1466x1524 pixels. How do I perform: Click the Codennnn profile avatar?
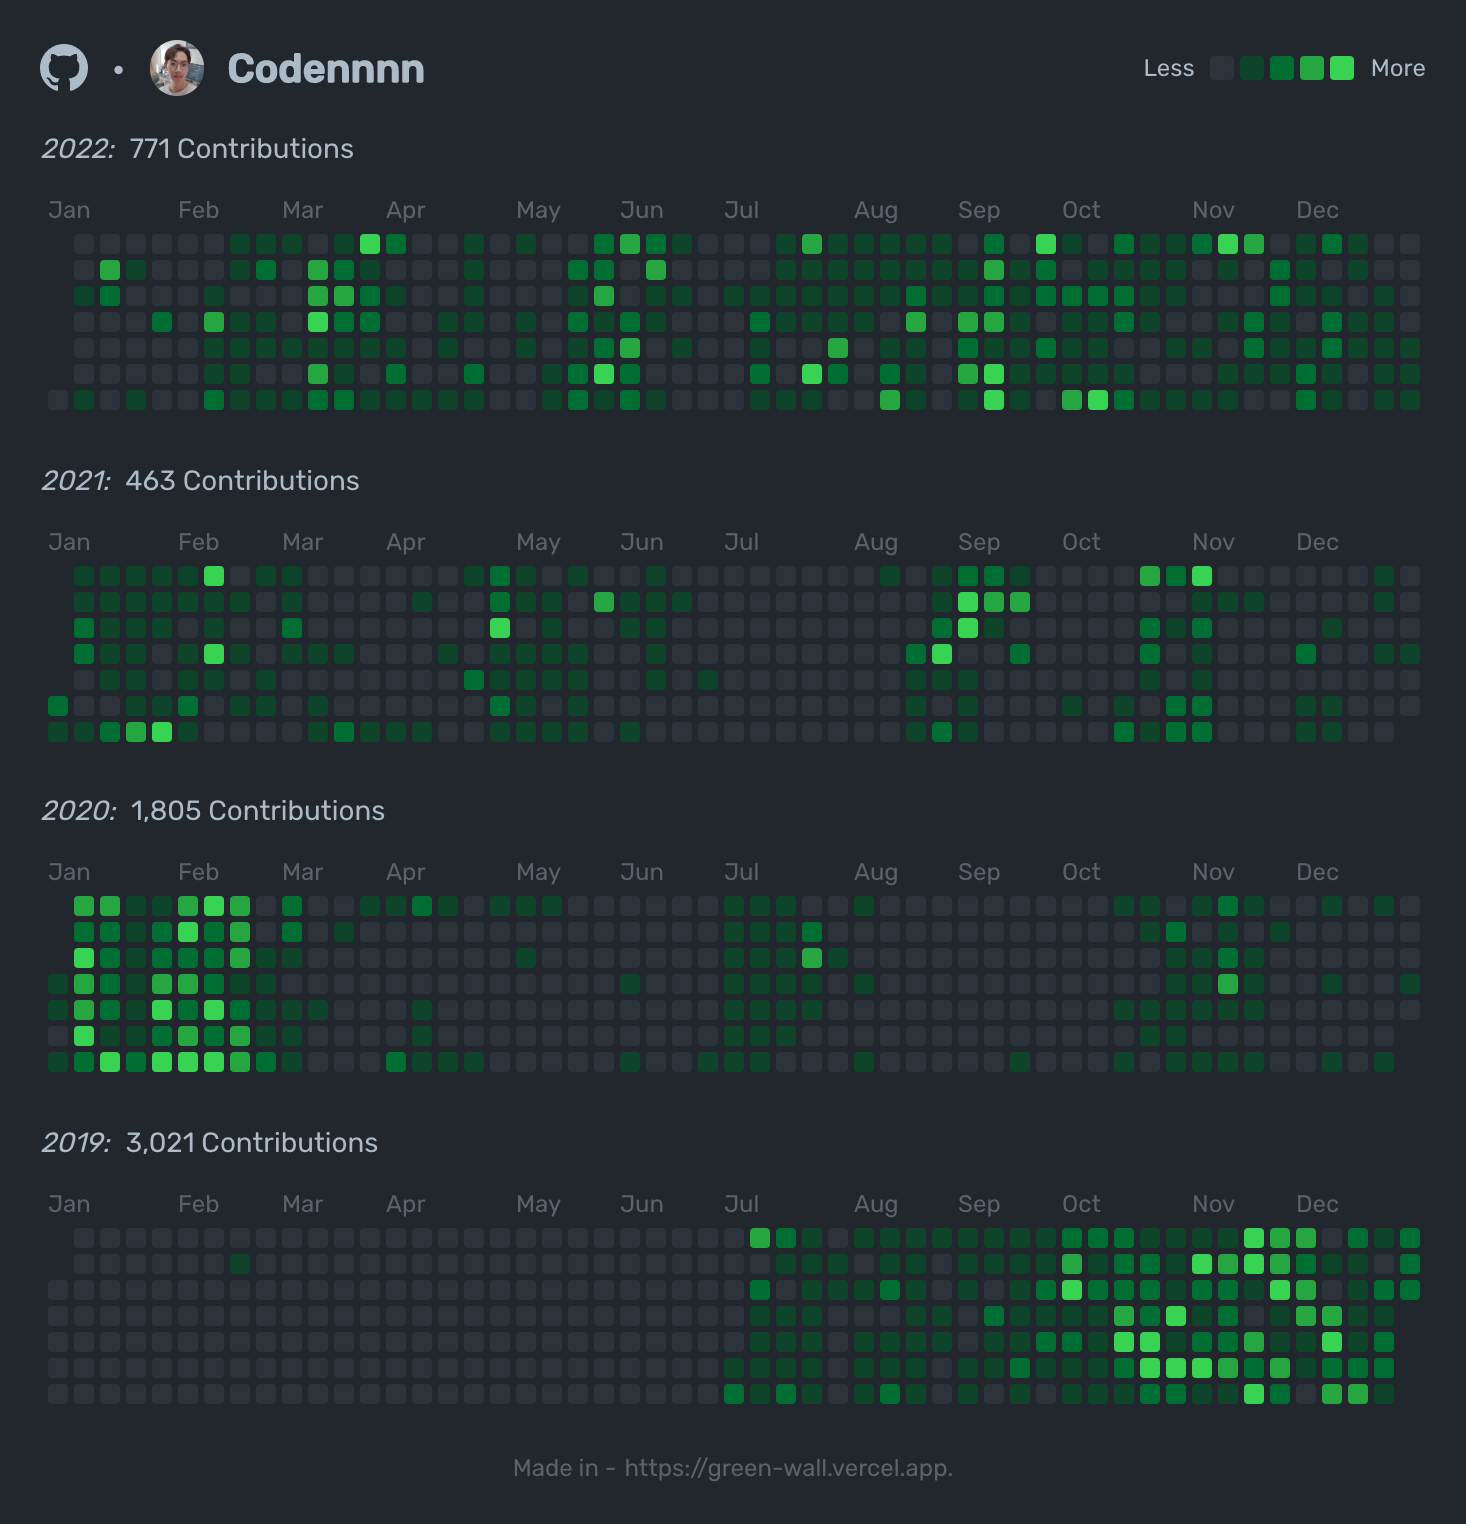(177, 68)
